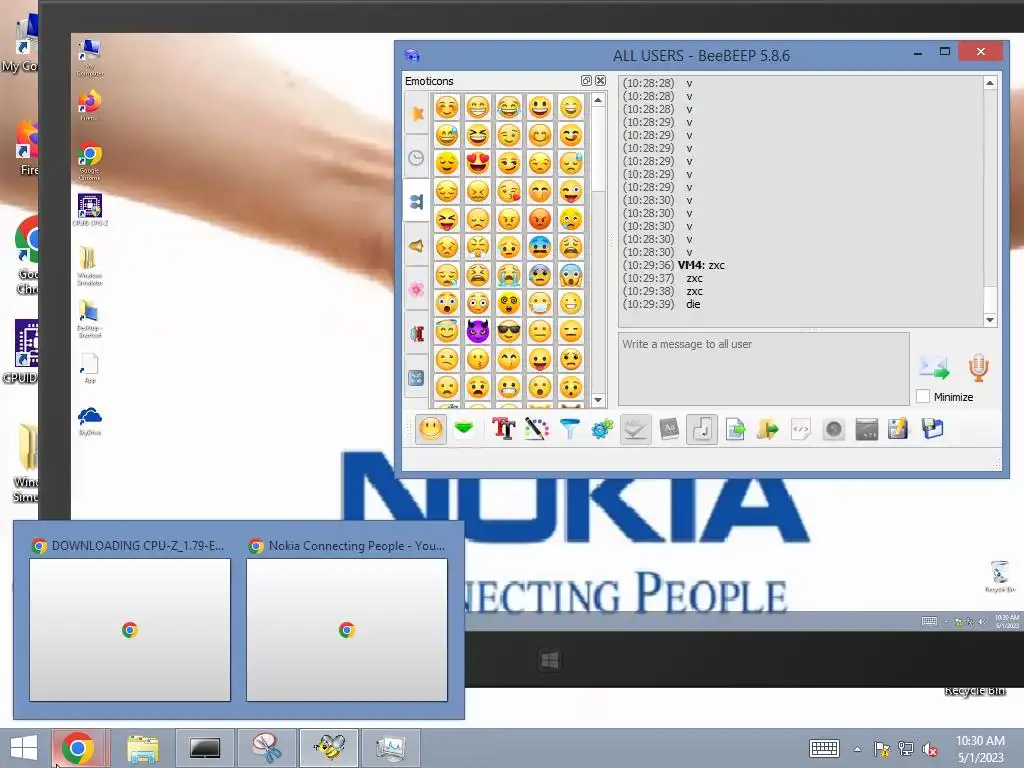Insert the heart-eyes emoji
The height and width of the screenshot is (768, 1024).
(x=478, y=163)
